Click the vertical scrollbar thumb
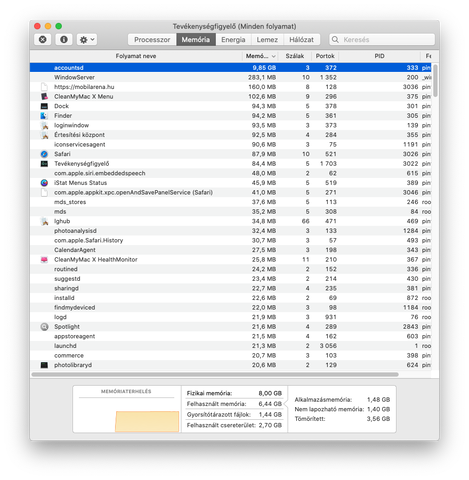Viewport: 469px width, 480px height. click(435, 80)
